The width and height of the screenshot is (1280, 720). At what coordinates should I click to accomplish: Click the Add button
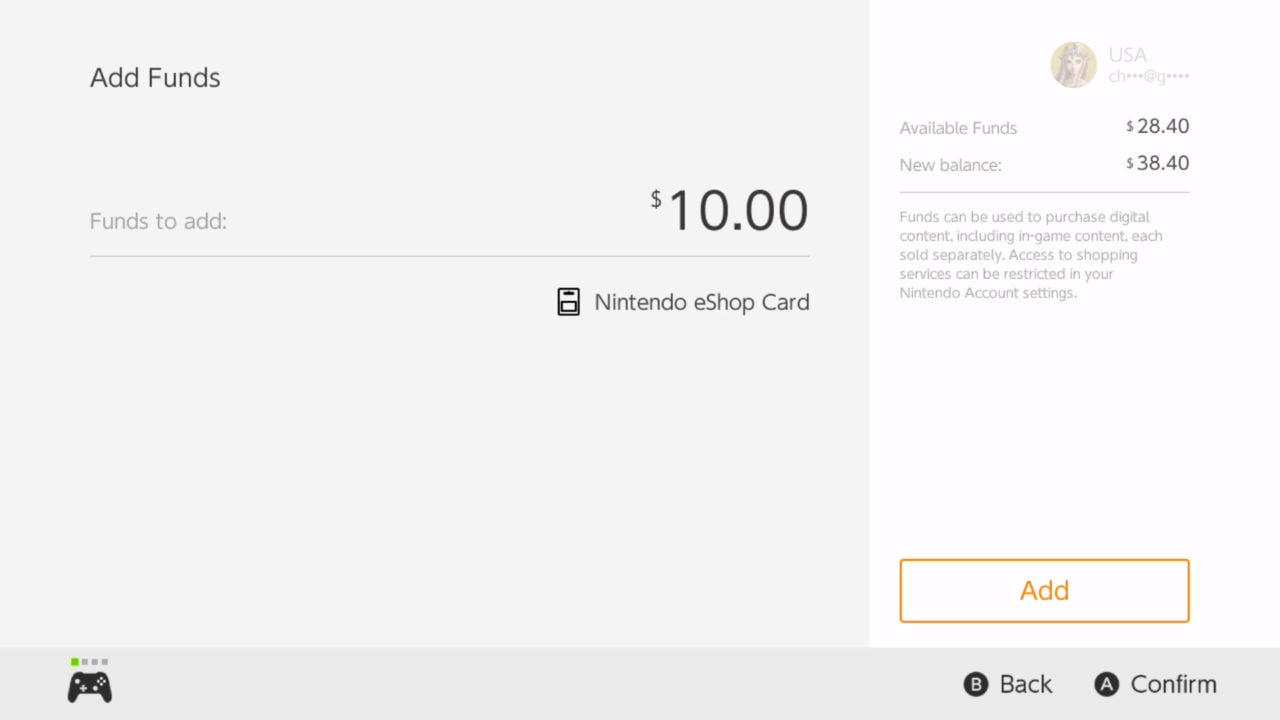[x=1044, y=590]
